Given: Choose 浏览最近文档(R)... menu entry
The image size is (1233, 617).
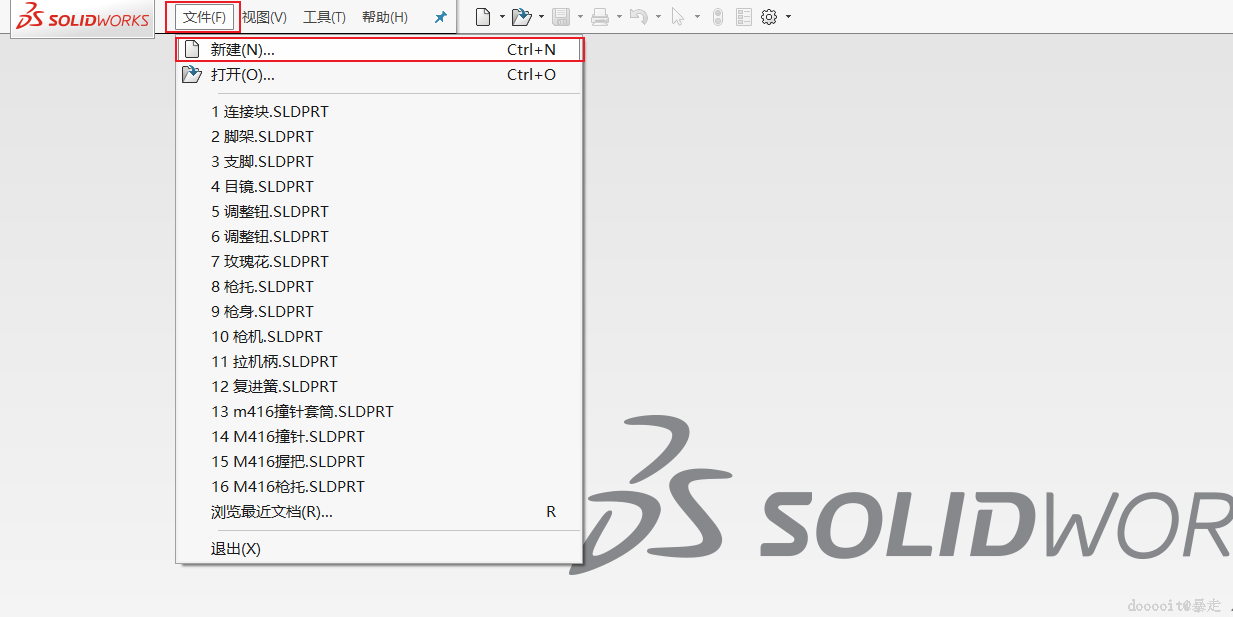Looking at the screenshot, I should click(379, 511).
